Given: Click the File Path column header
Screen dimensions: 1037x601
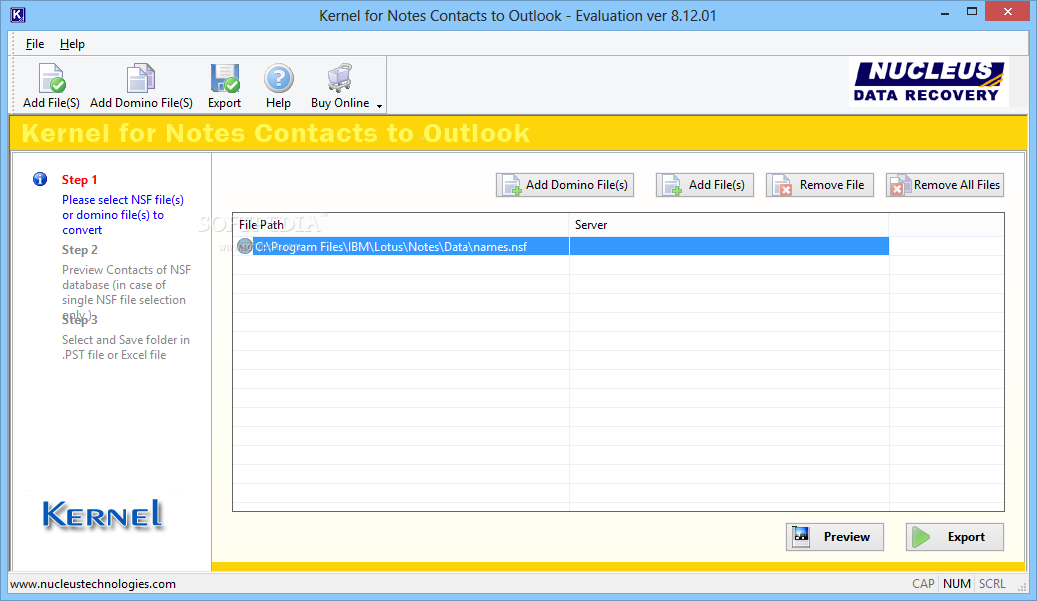Looking at the screenshot, I should (x=401, y=225).
